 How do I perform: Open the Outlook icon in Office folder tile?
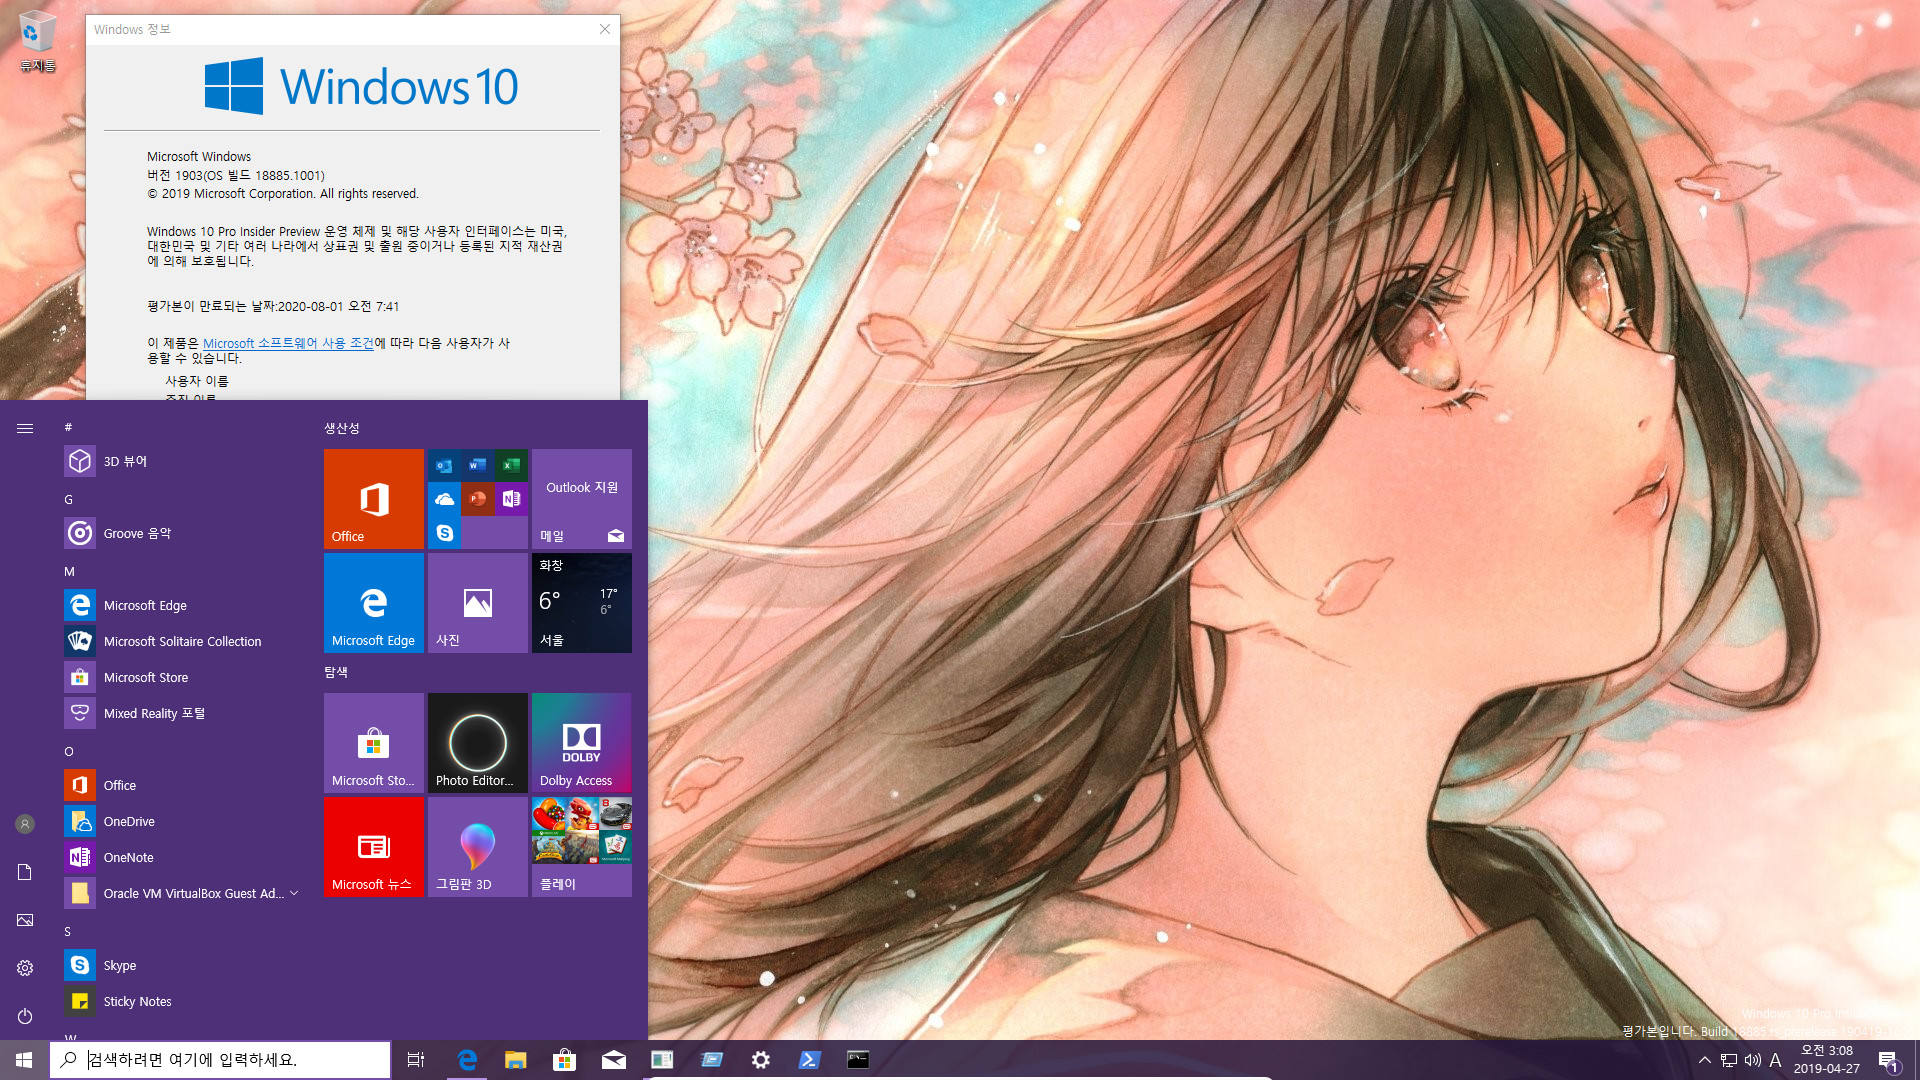(x=445, y=465)
